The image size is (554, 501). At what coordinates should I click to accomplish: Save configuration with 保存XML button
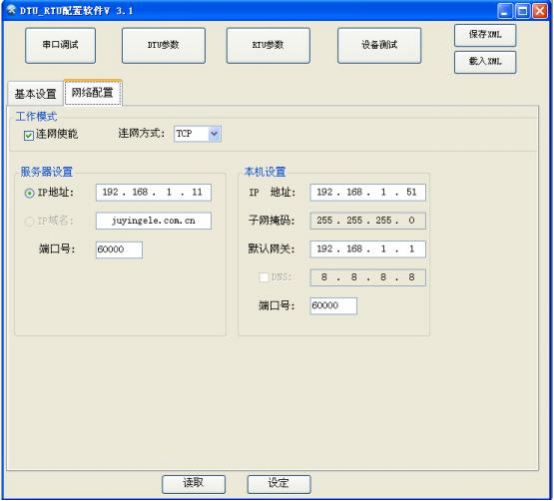click(485, 35)
